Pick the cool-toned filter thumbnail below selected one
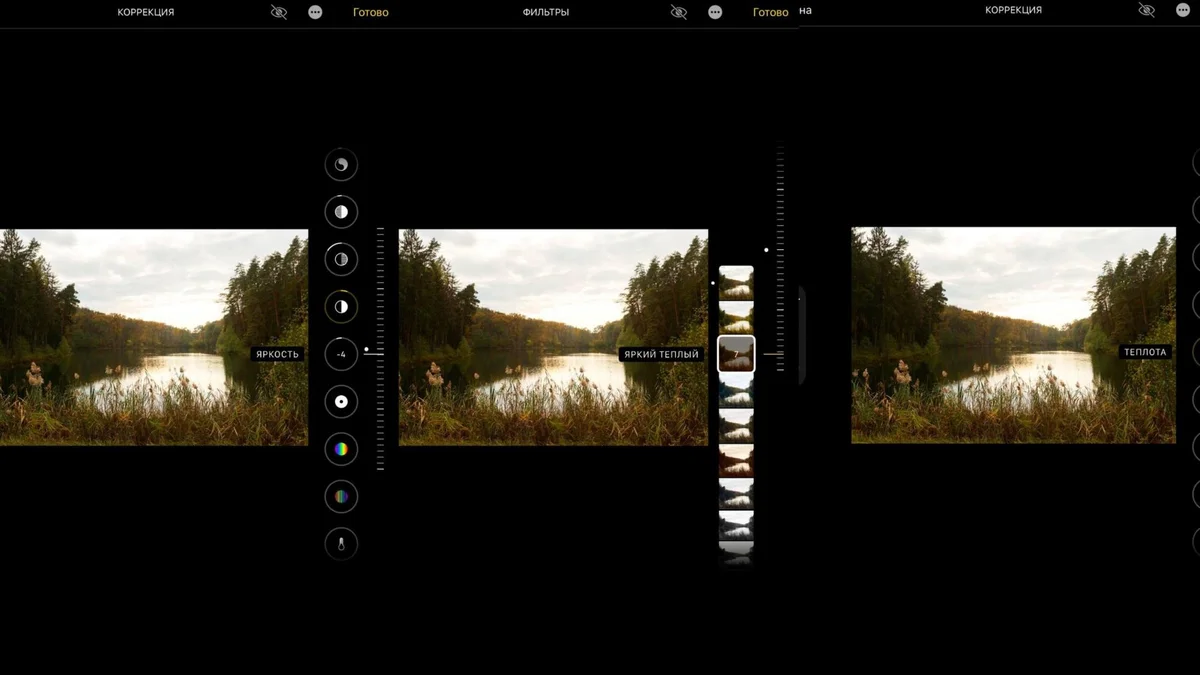Viewport: 1200px width, 675px height. coord(736,389)
